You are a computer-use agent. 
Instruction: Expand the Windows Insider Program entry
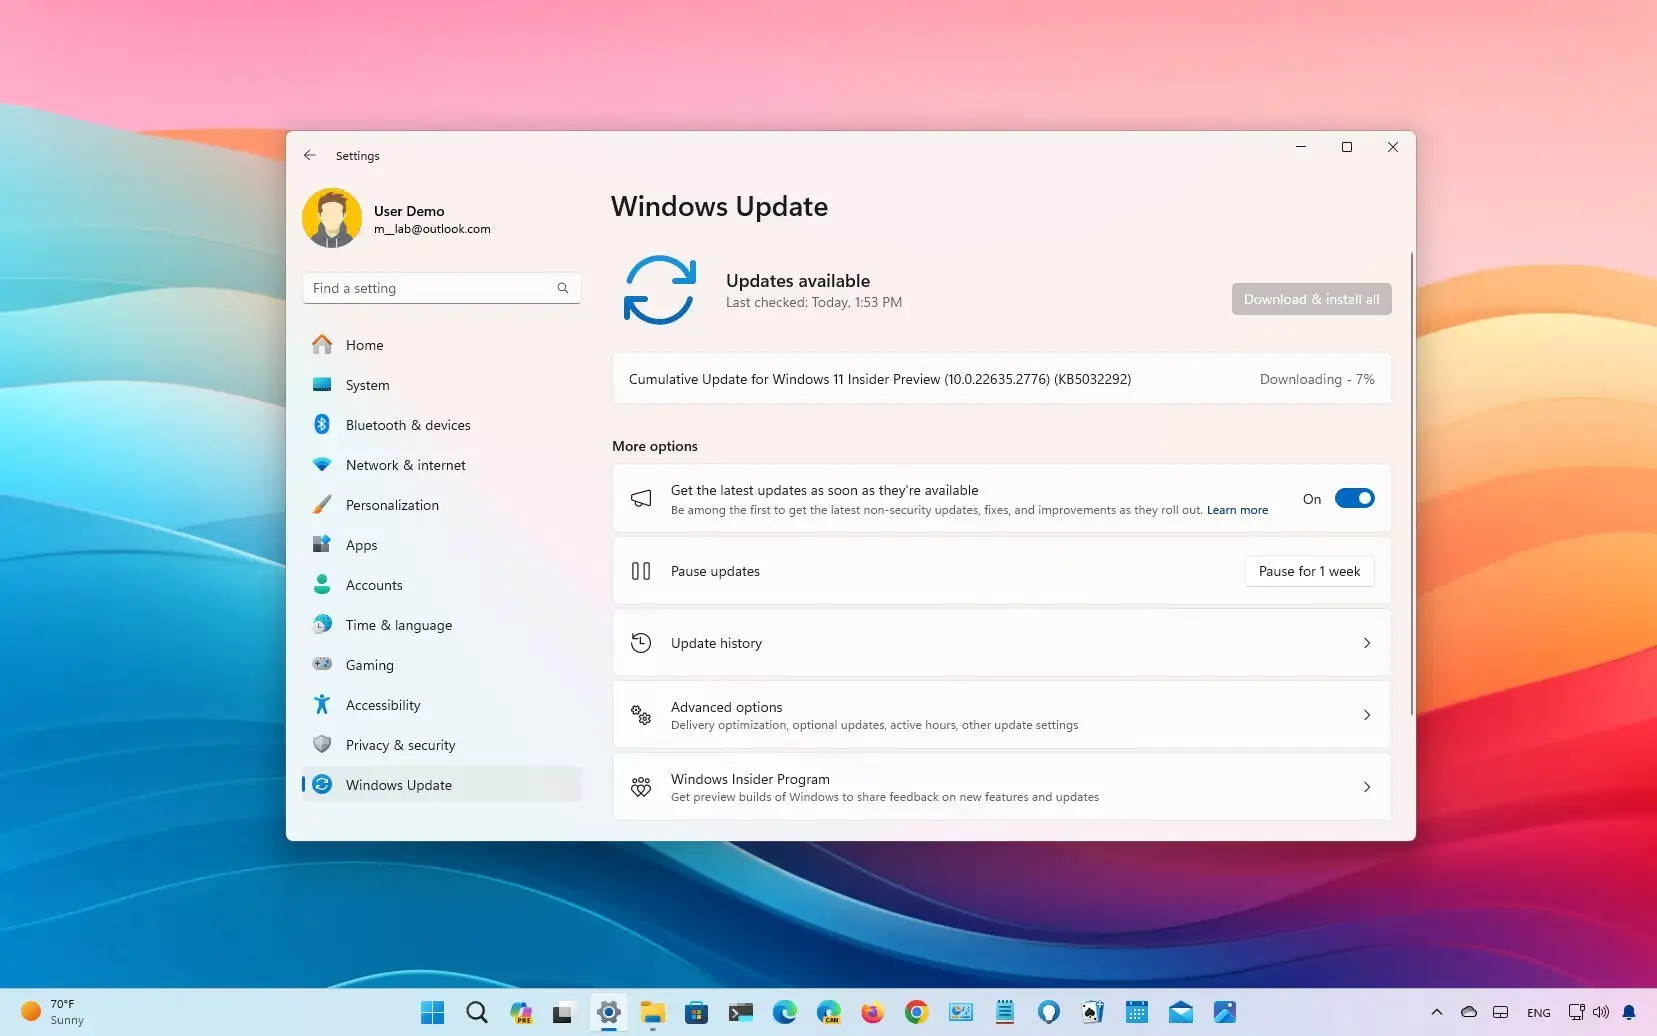(1366, 786)
